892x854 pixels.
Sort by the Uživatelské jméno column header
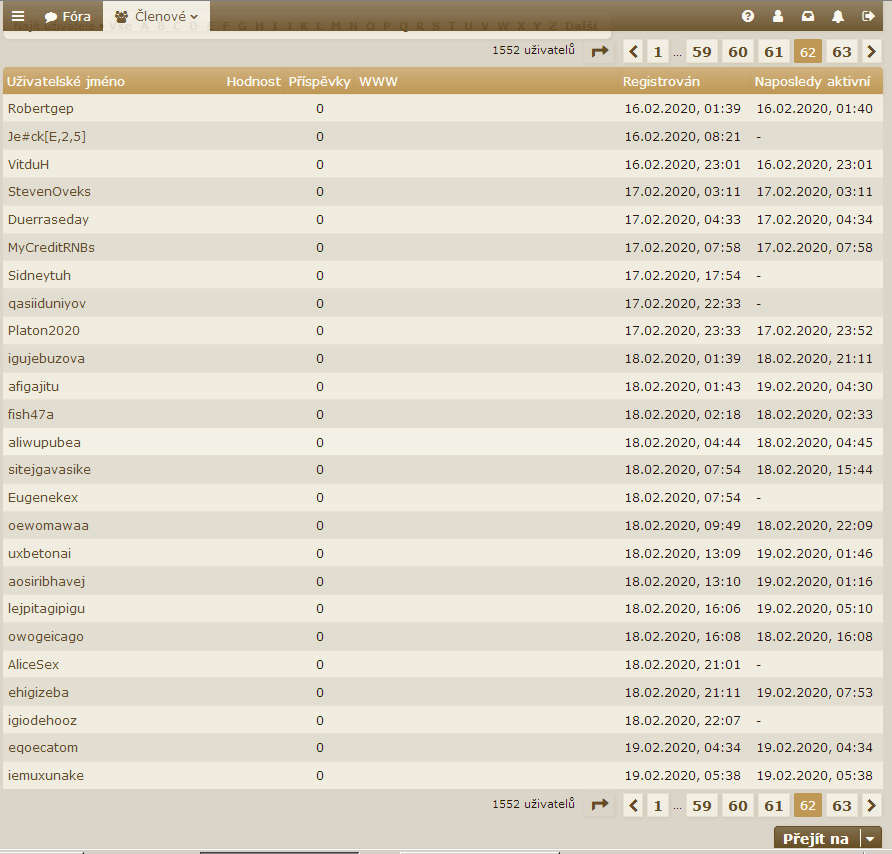(x=66, y=81)
